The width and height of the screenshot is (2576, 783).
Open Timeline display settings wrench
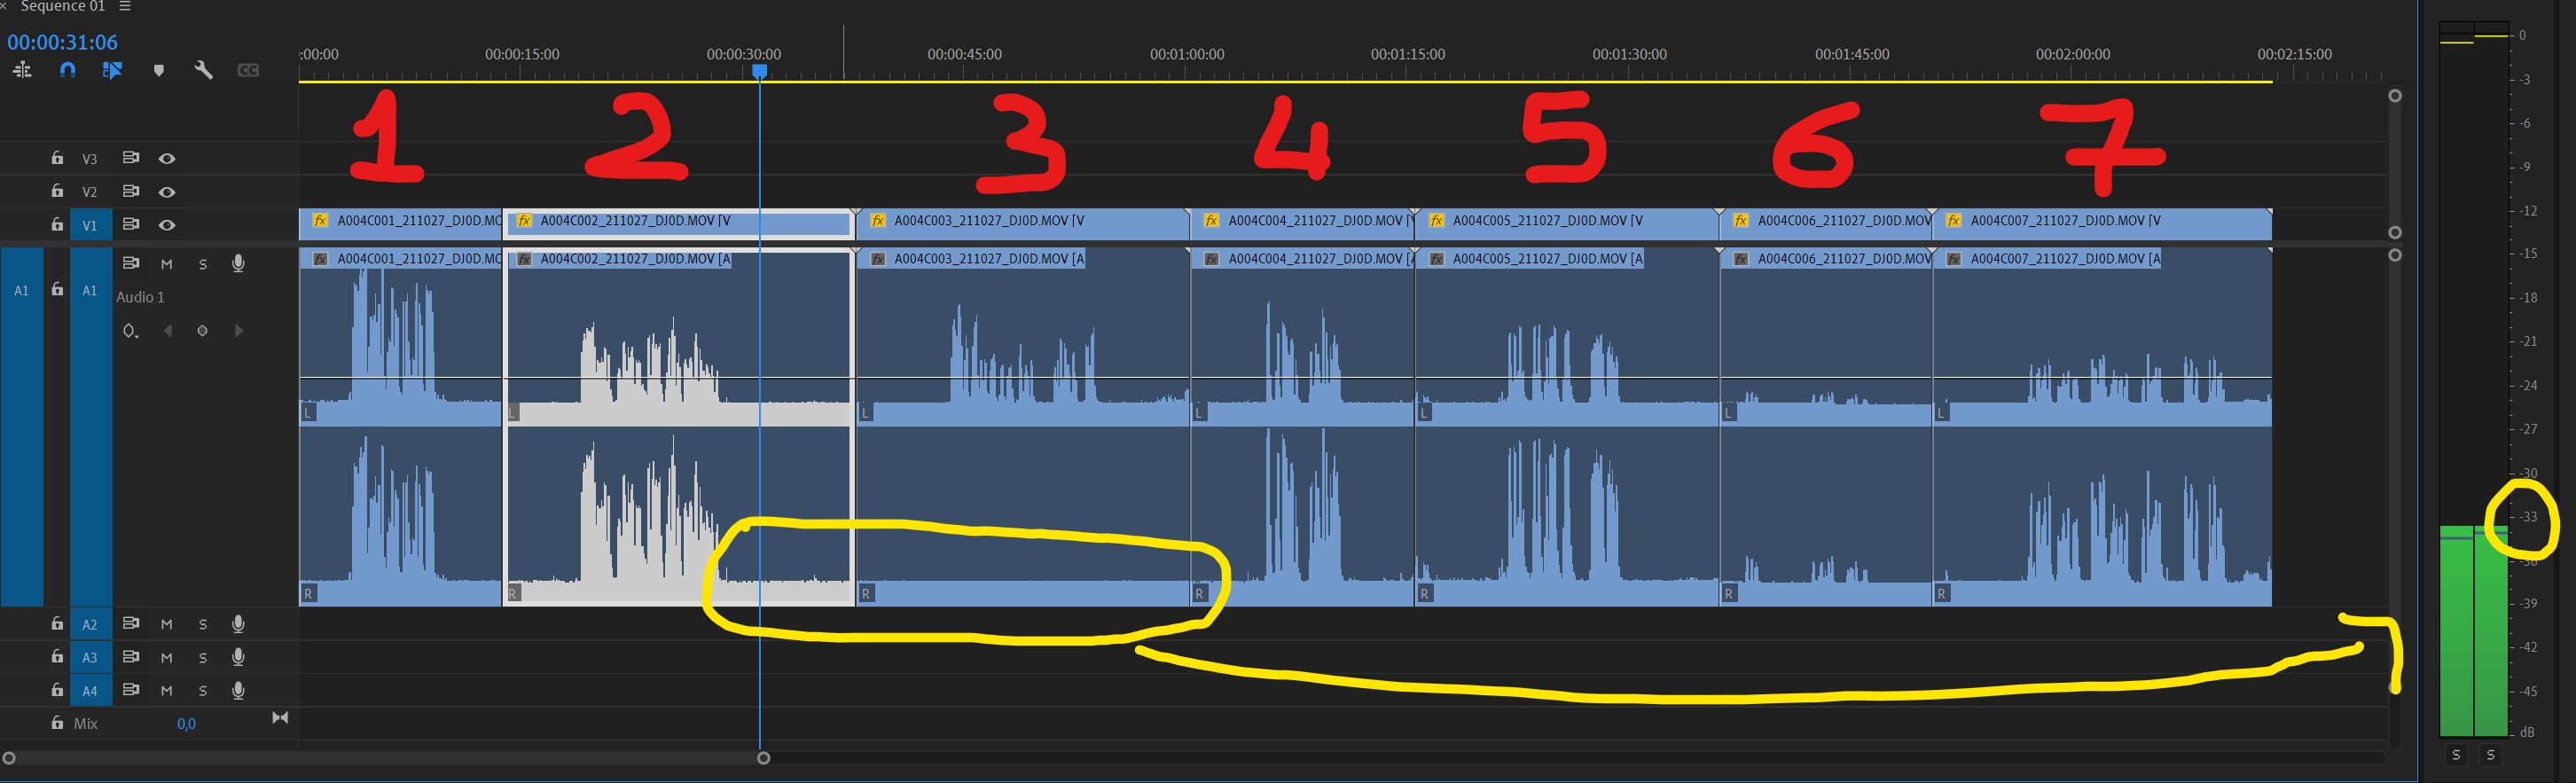point(203,70)
